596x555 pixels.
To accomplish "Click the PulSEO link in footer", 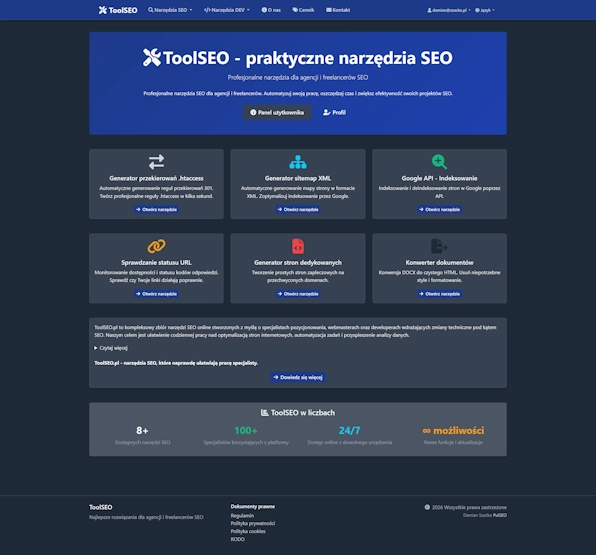I will 500,515.
